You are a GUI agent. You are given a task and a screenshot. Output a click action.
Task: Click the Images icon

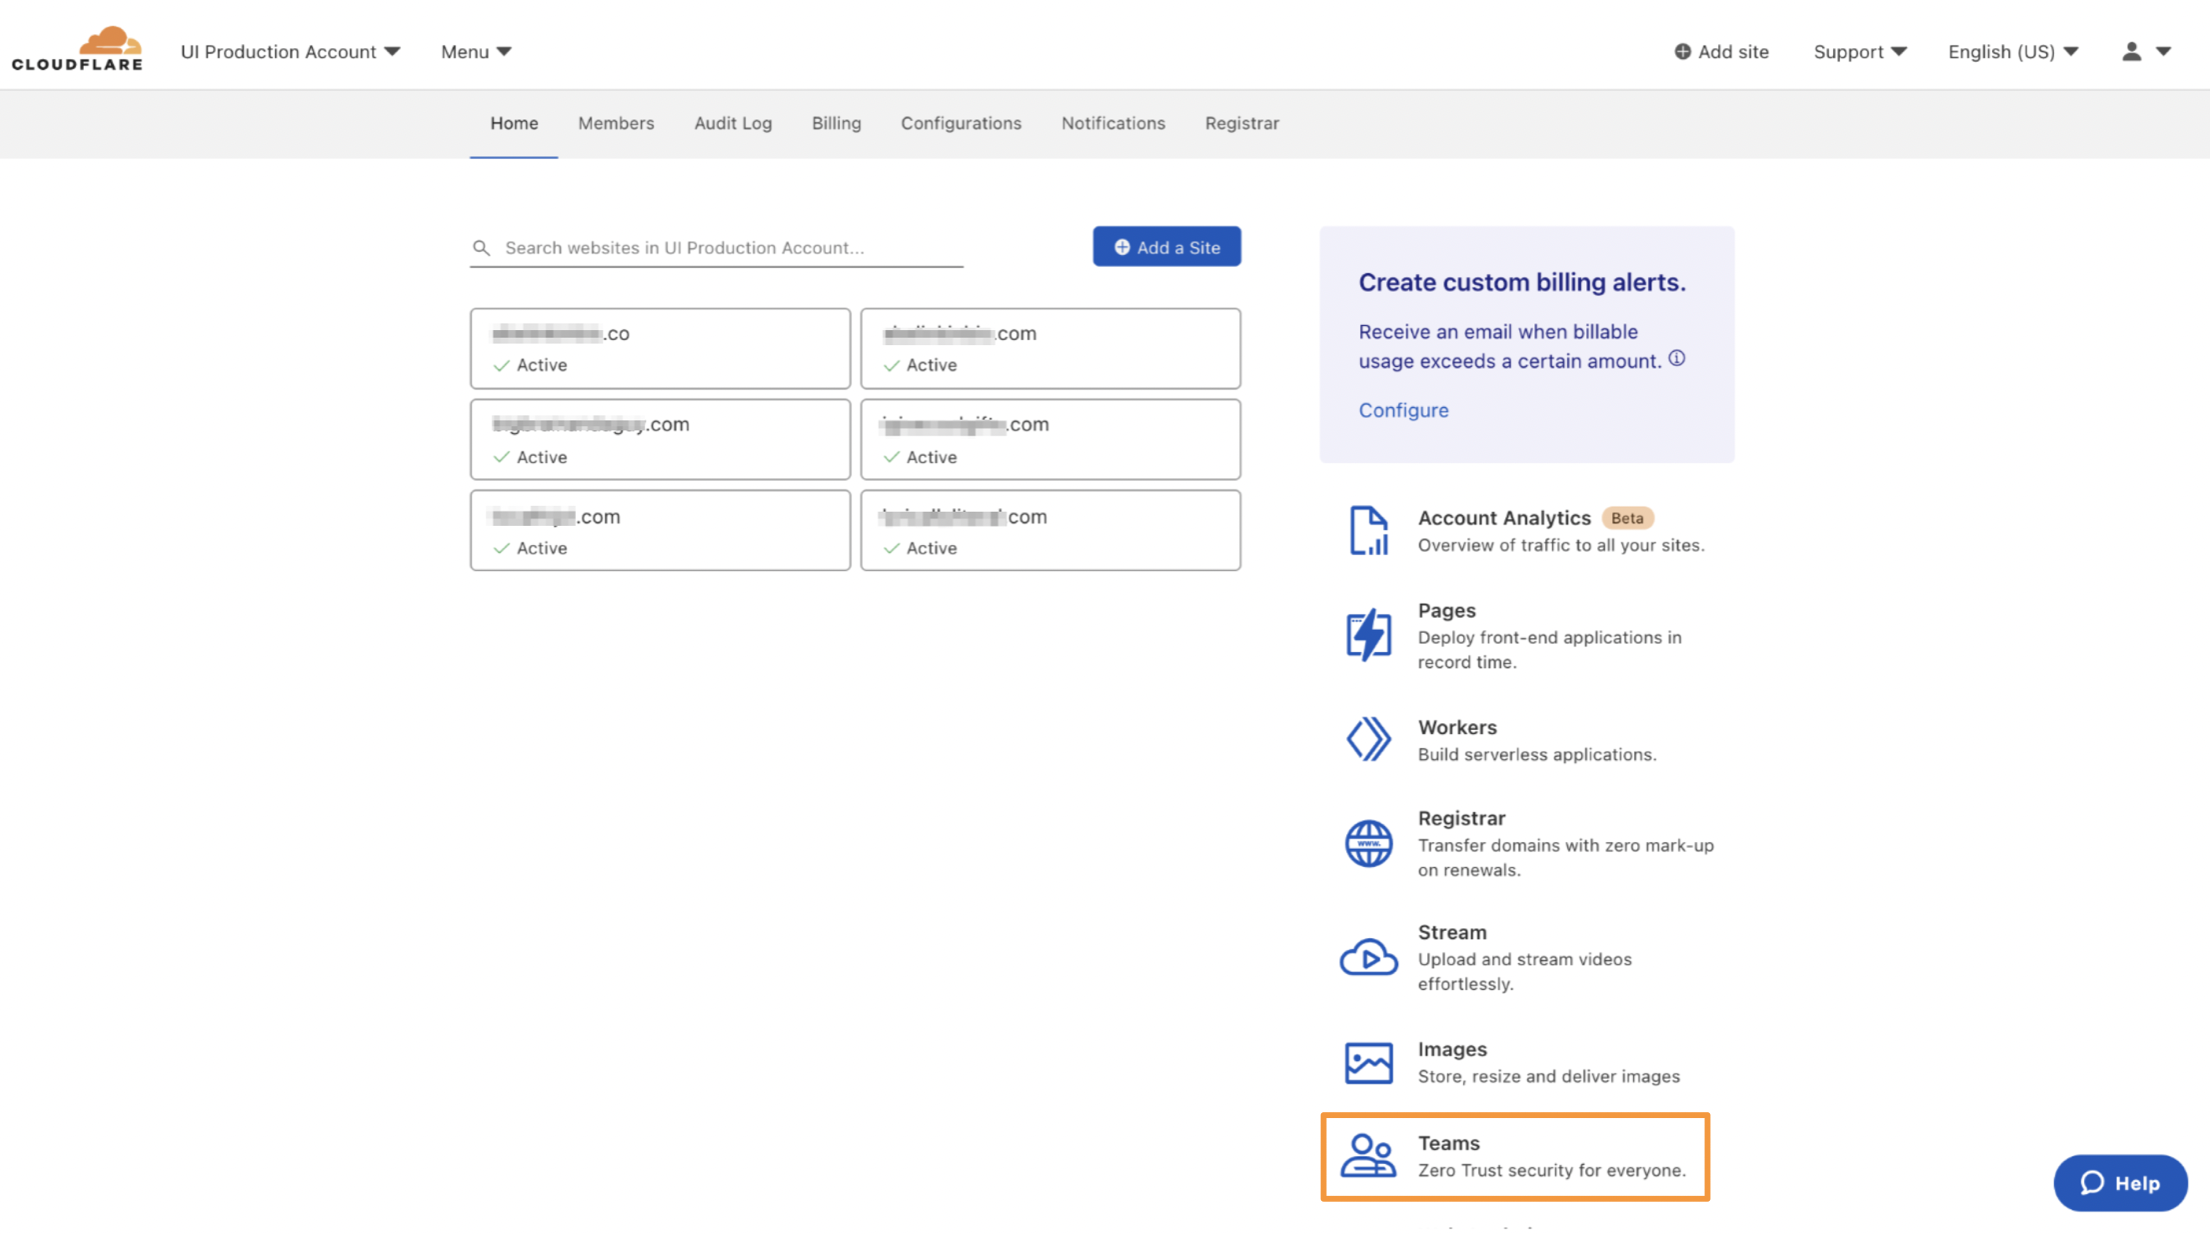point(1369,1062)
